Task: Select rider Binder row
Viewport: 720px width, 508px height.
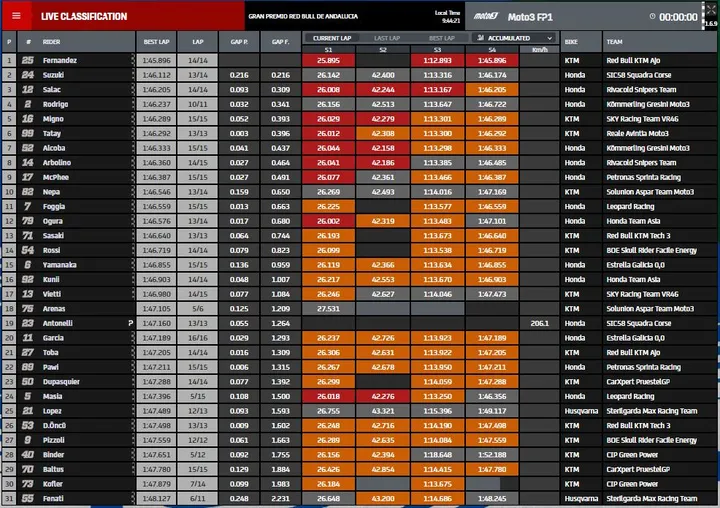Action: click(x=360, y=455)
